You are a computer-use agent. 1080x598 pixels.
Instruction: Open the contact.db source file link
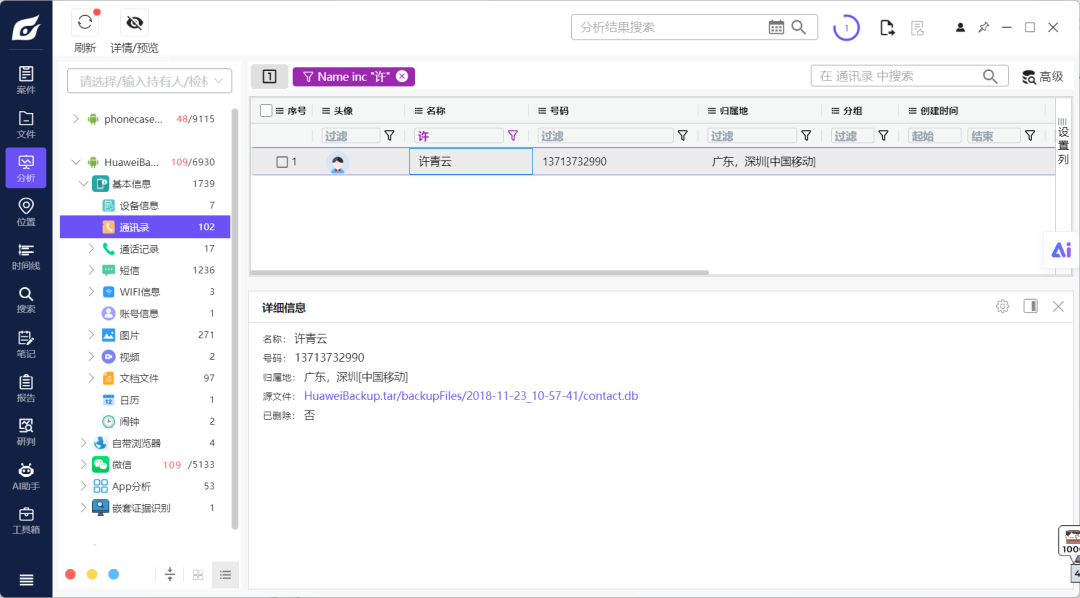pos(471,396)
